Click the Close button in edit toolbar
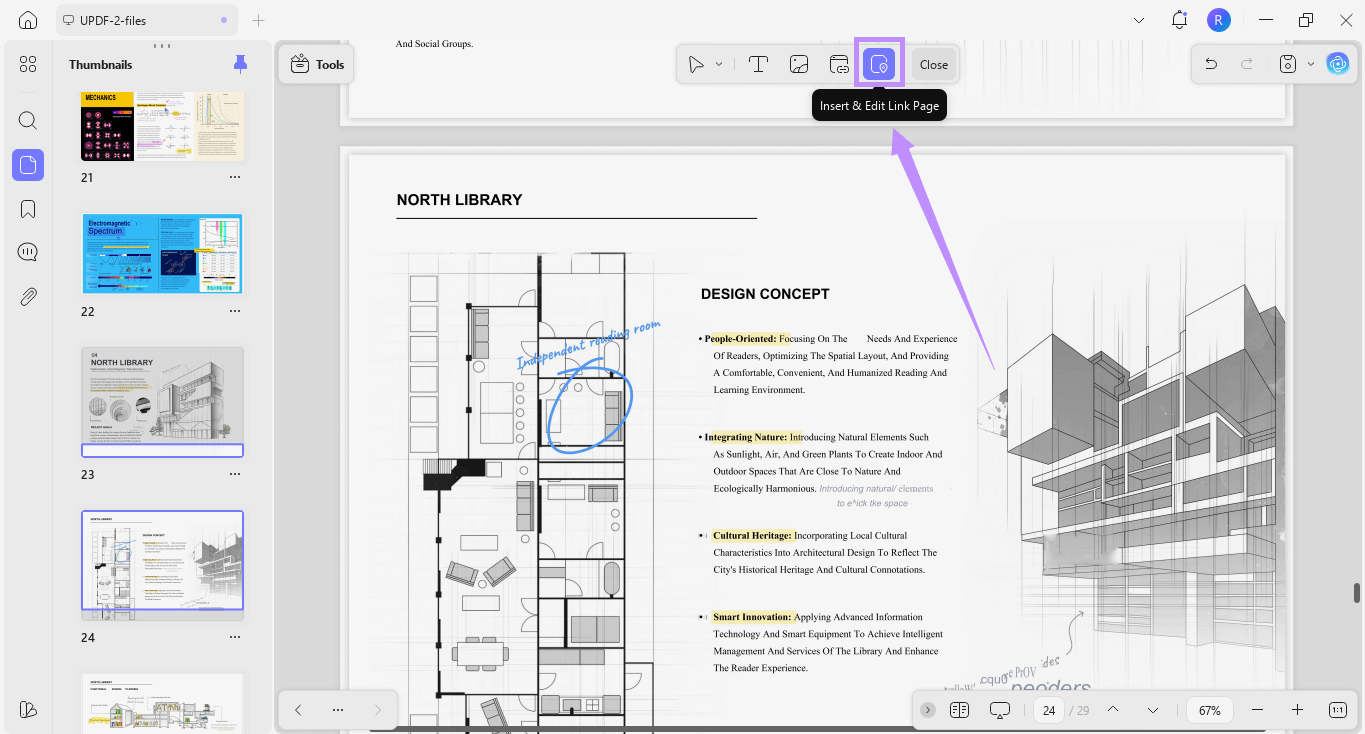Viewport: 1365px width, 734px height. pyautogui.click(x=934, y=64)
